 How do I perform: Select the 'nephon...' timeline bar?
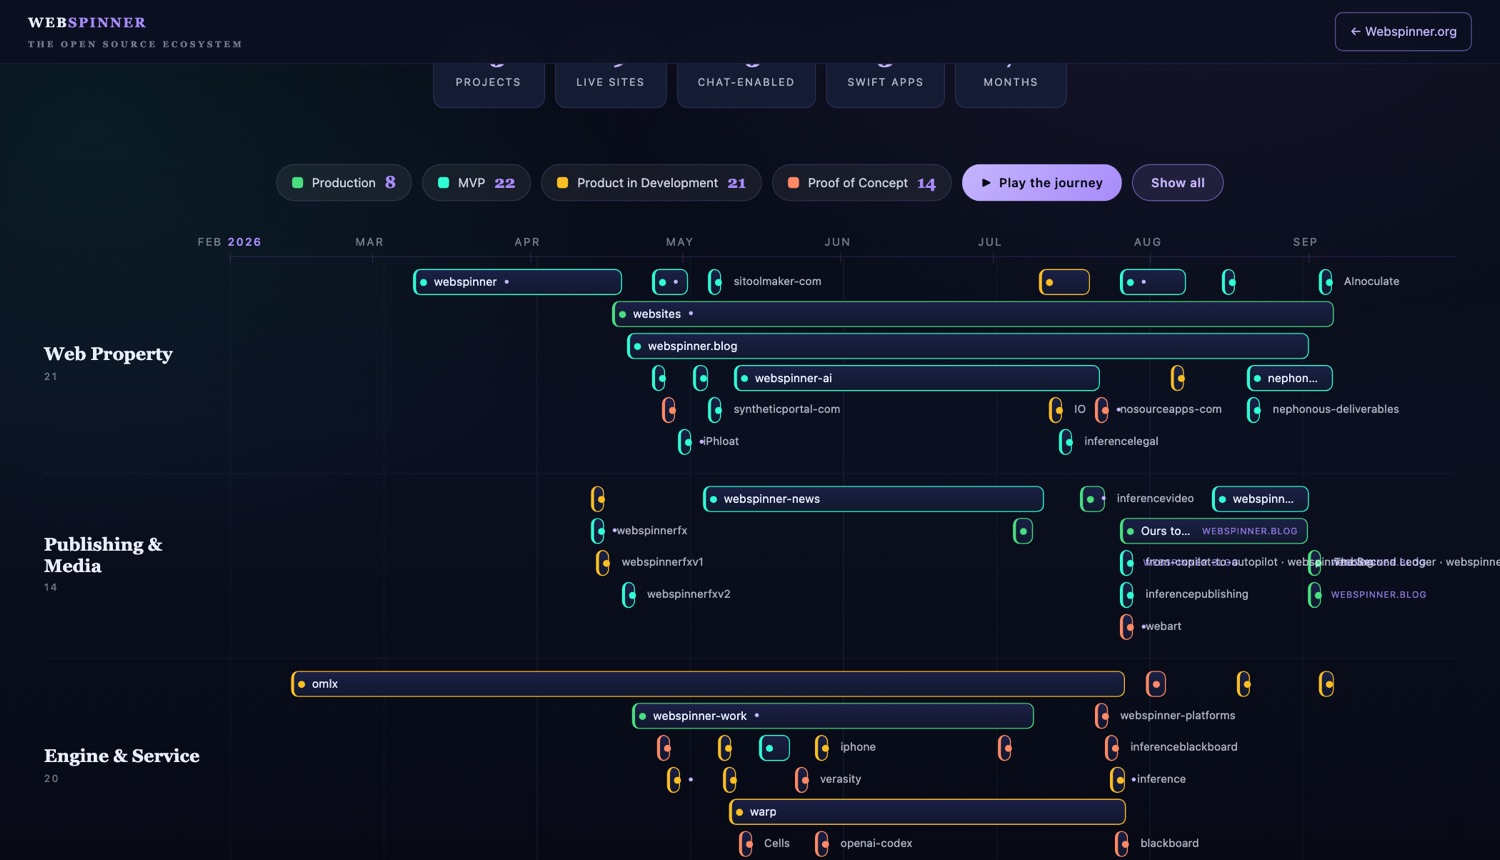[1290, 378]
